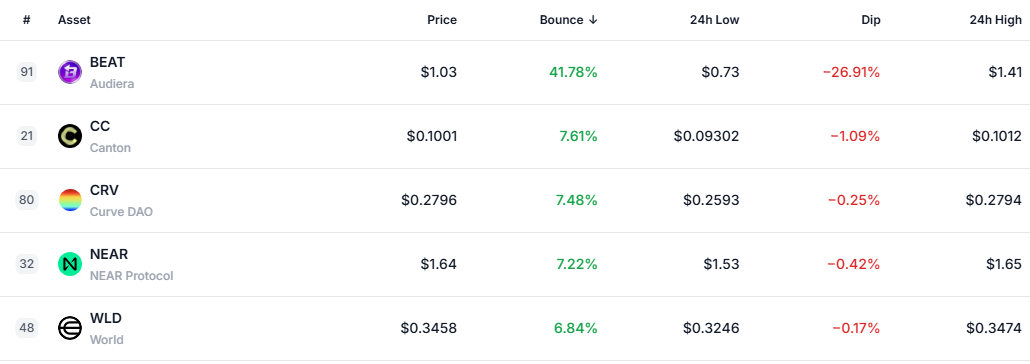Click the BEAT Audiera coin icon
Image resolution: width=1030 pixels, height=364 pixels.
(70, 72)
